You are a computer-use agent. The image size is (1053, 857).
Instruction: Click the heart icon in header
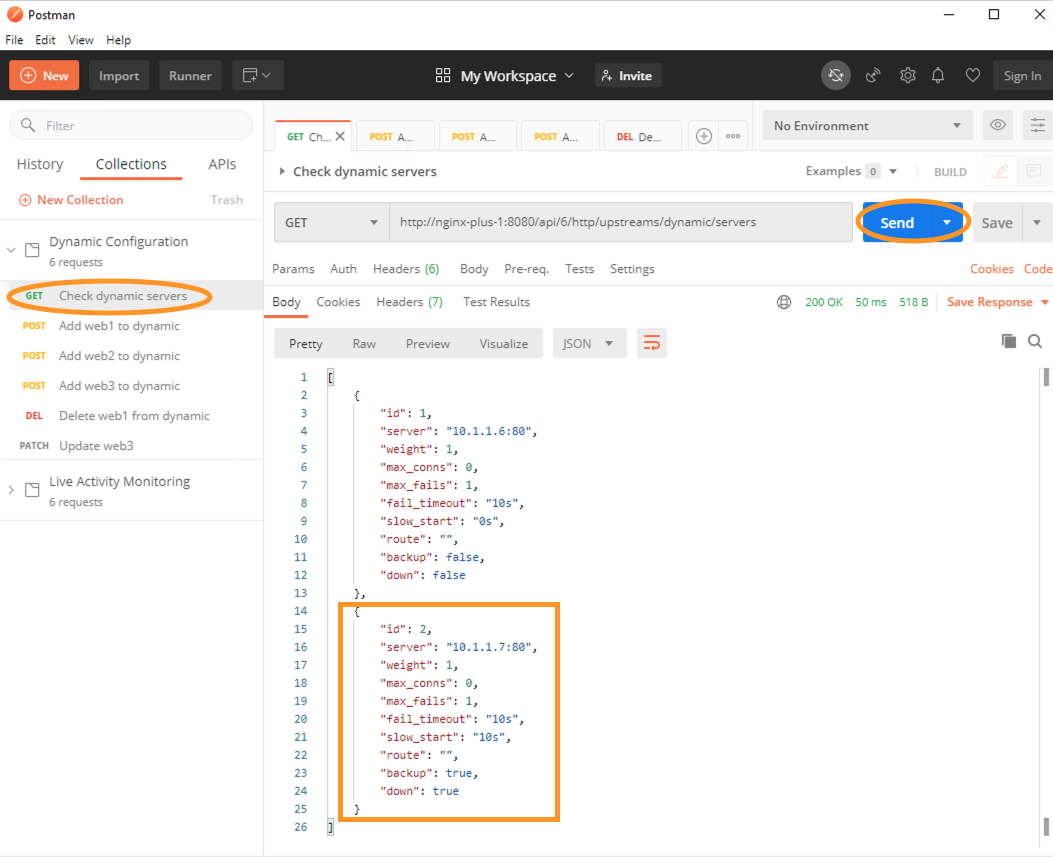[972, 75]
